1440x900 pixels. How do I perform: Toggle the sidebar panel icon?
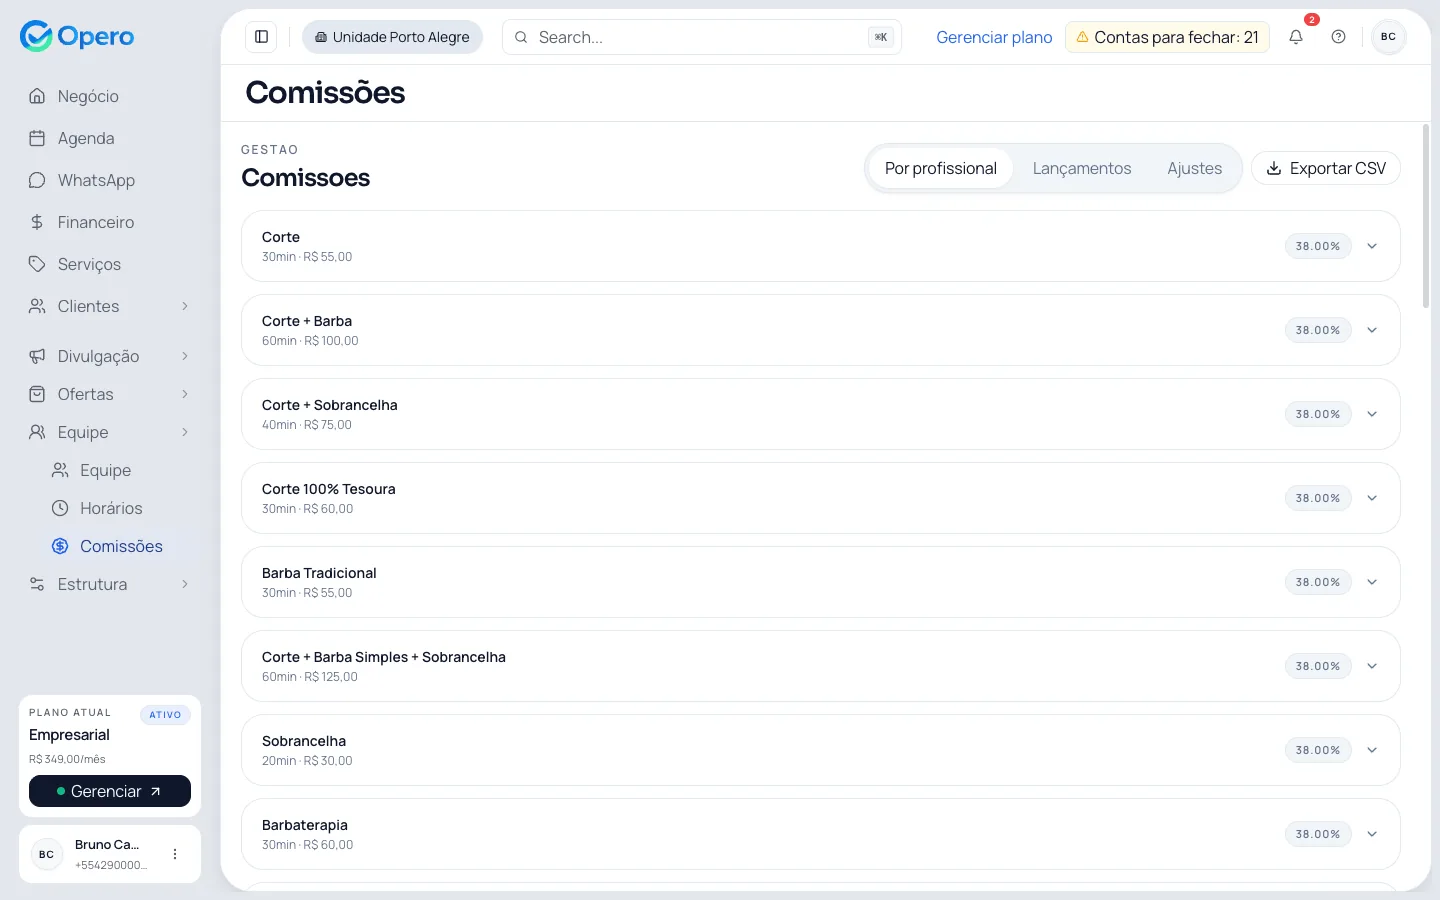(262, 37)
